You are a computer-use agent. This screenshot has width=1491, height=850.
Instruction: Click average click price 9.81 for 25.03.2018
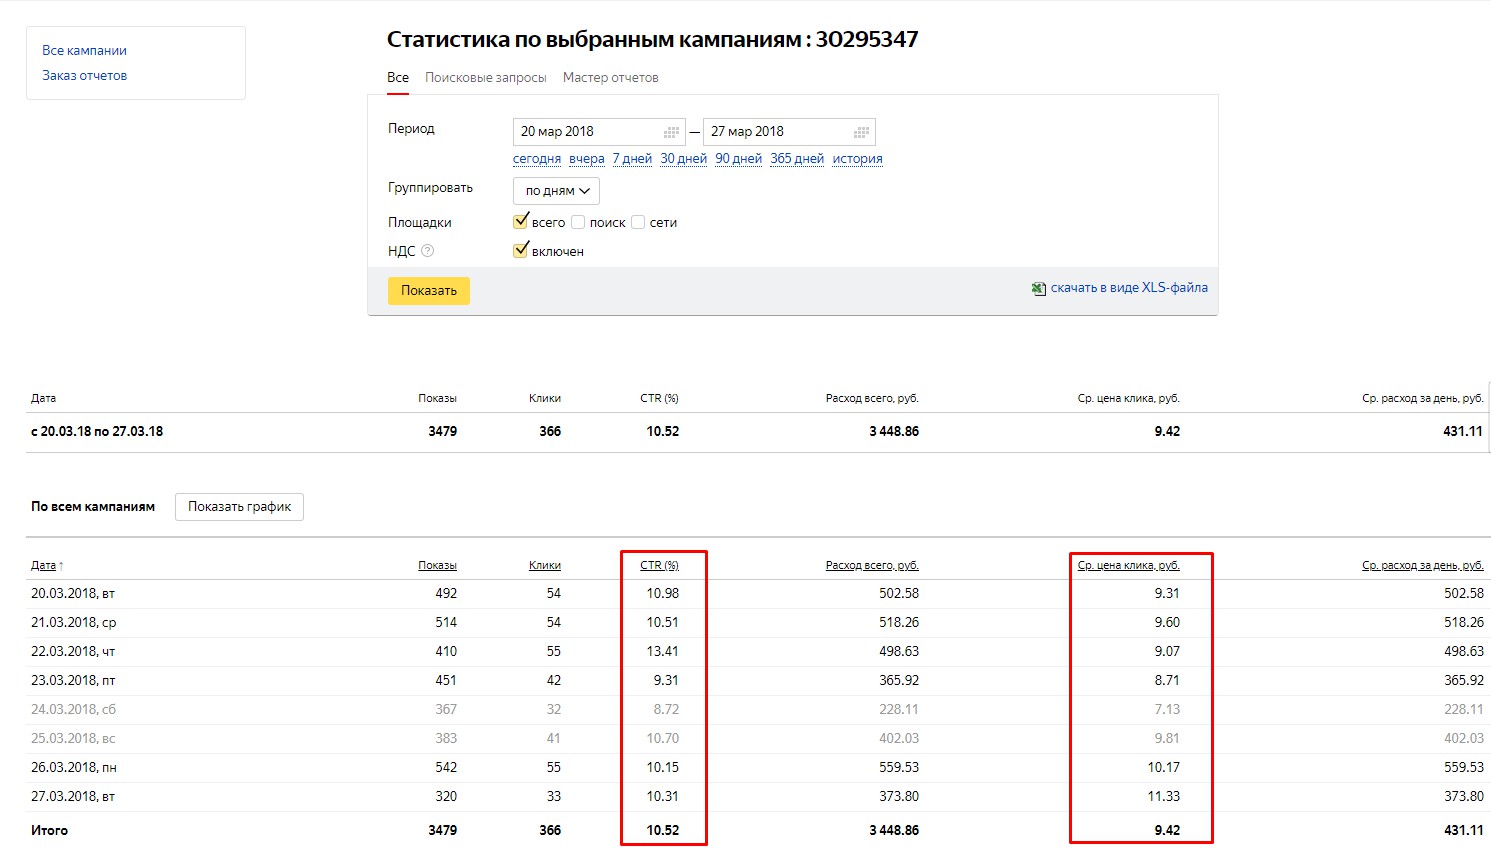1167,739
